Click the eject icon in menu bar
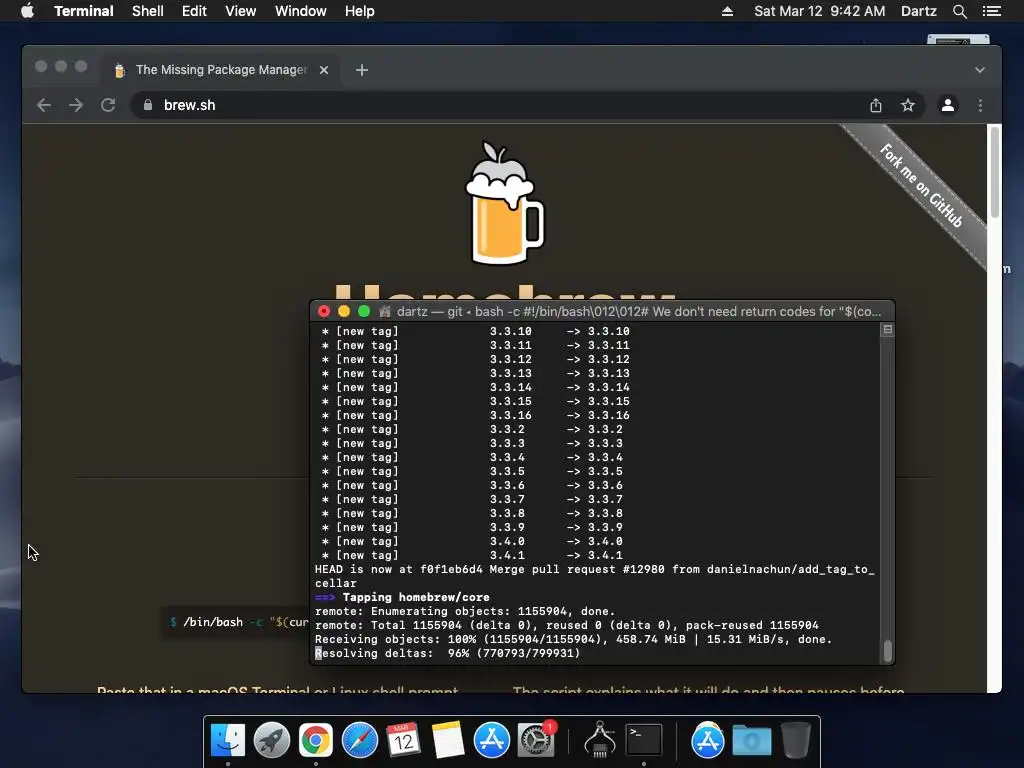This screenshot has width=1024, height=768. click(x=727, y=11)
